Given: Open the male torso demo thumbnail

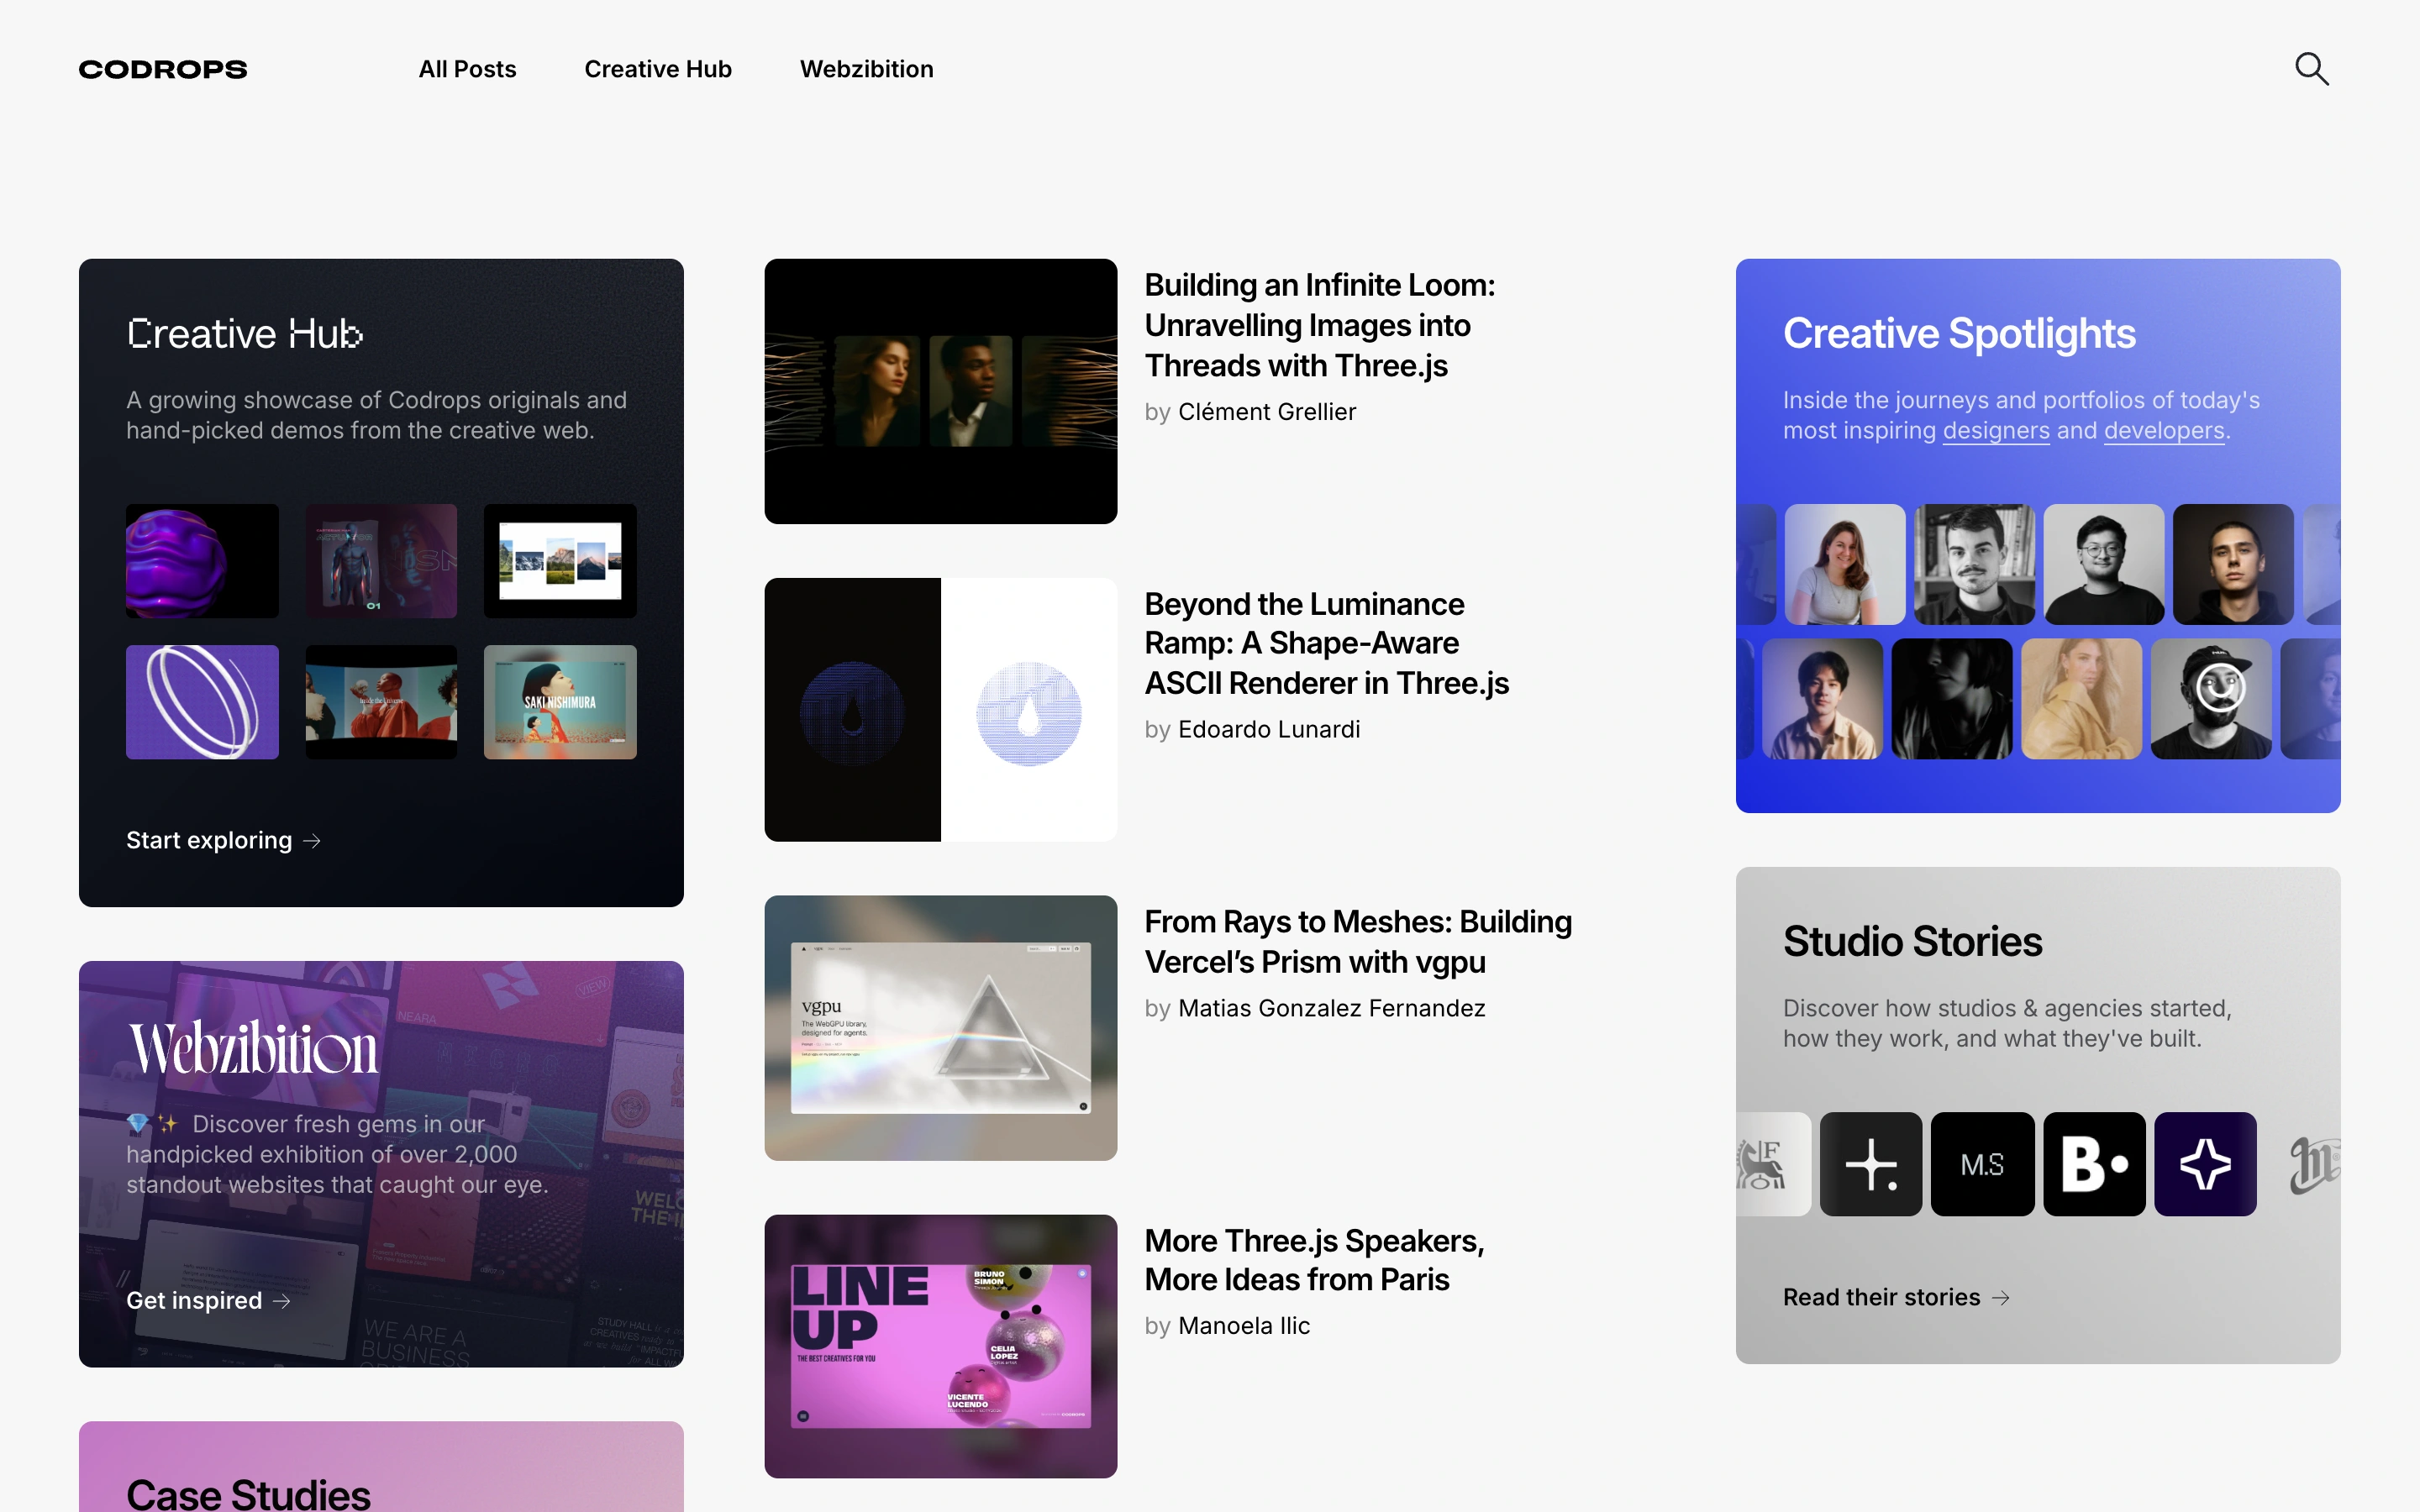Looking at the screenshot, I should coord(381,561).
